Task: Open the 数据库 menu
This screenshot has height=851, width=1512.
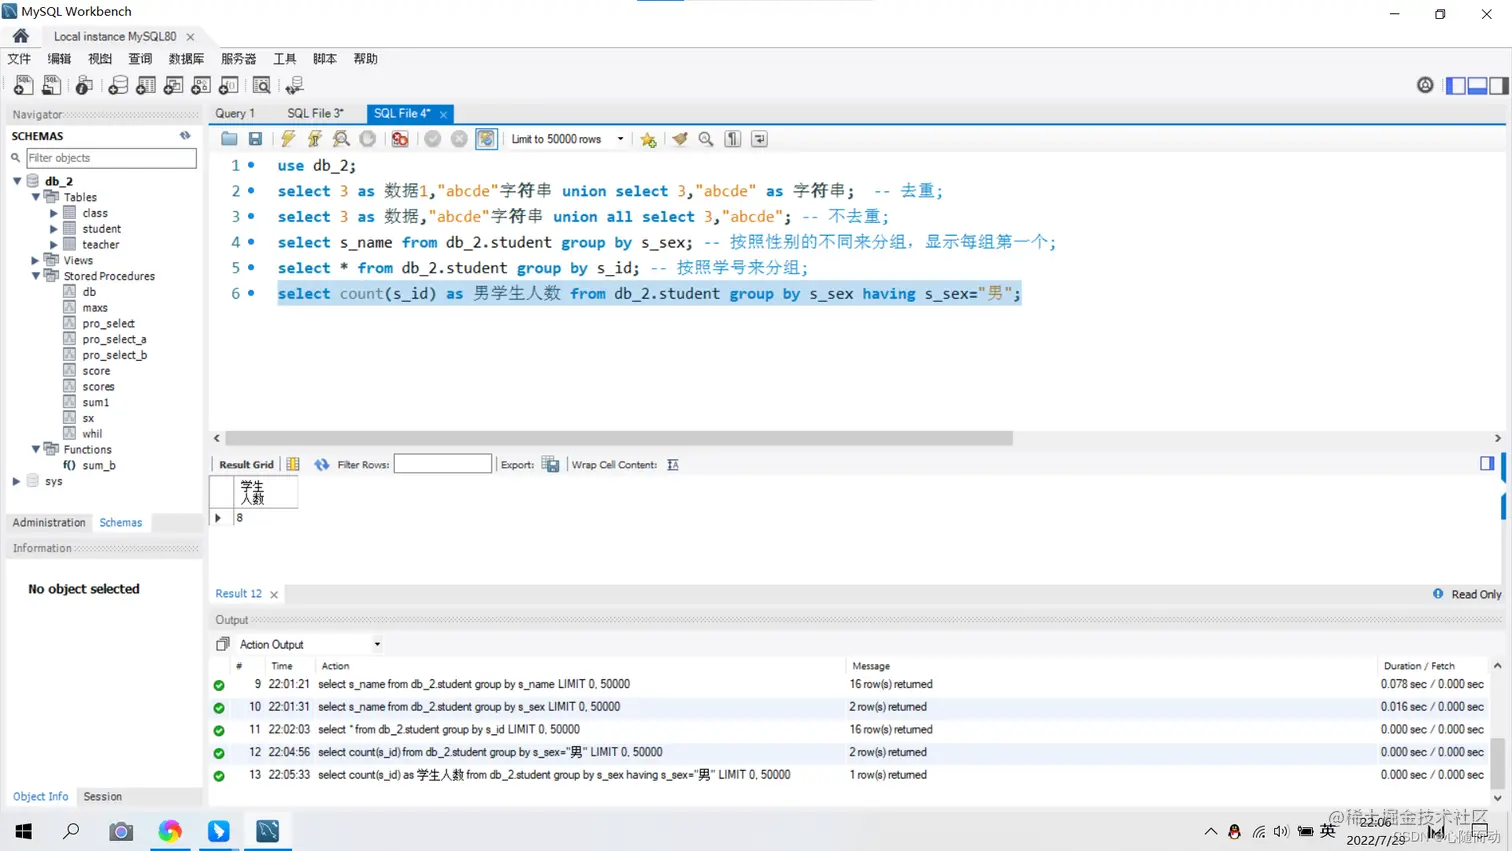Action: (x=186, y=59)
